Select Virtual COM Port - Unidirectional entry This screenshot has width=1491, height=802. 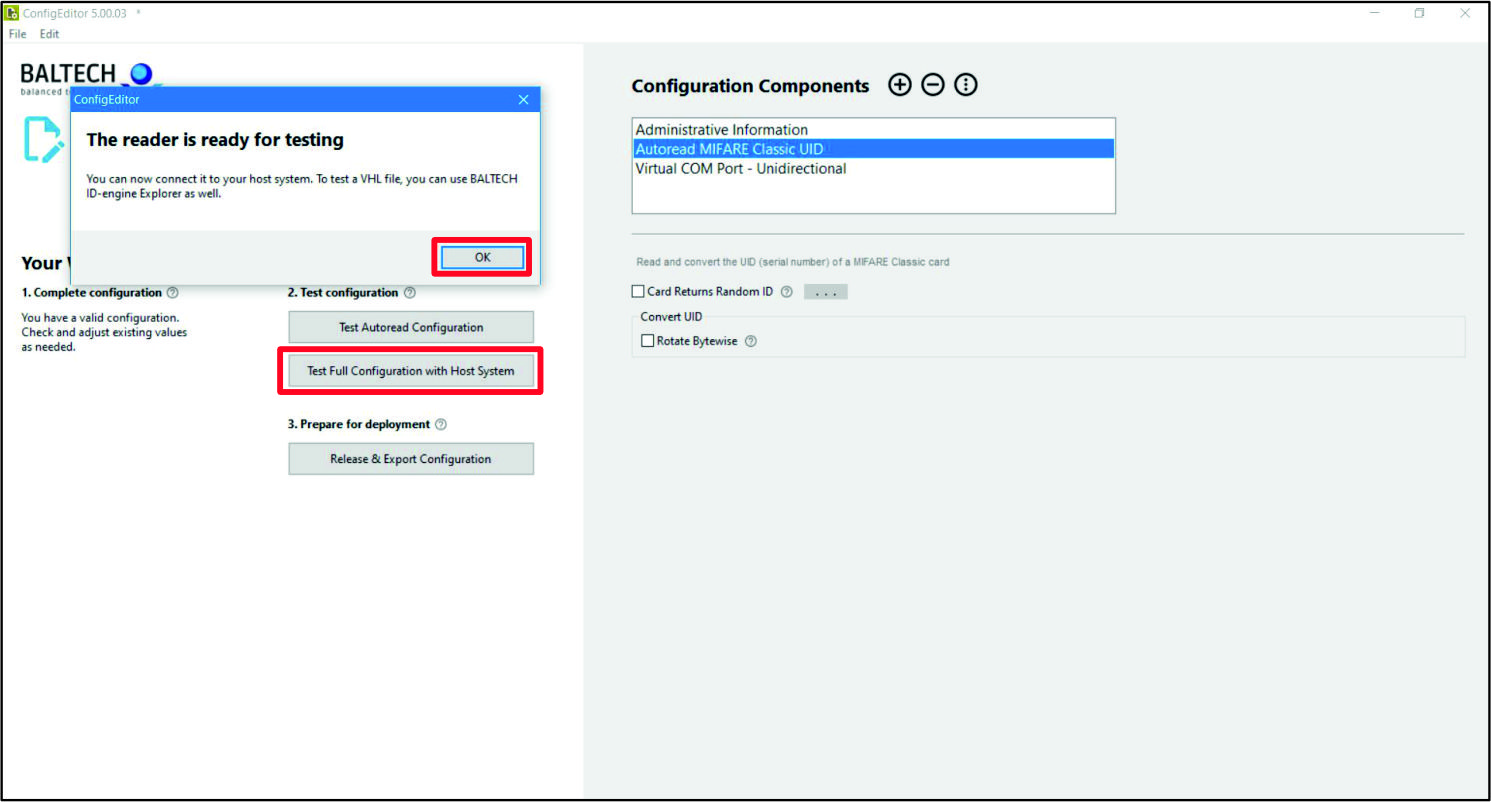click(x=873, y=168)
